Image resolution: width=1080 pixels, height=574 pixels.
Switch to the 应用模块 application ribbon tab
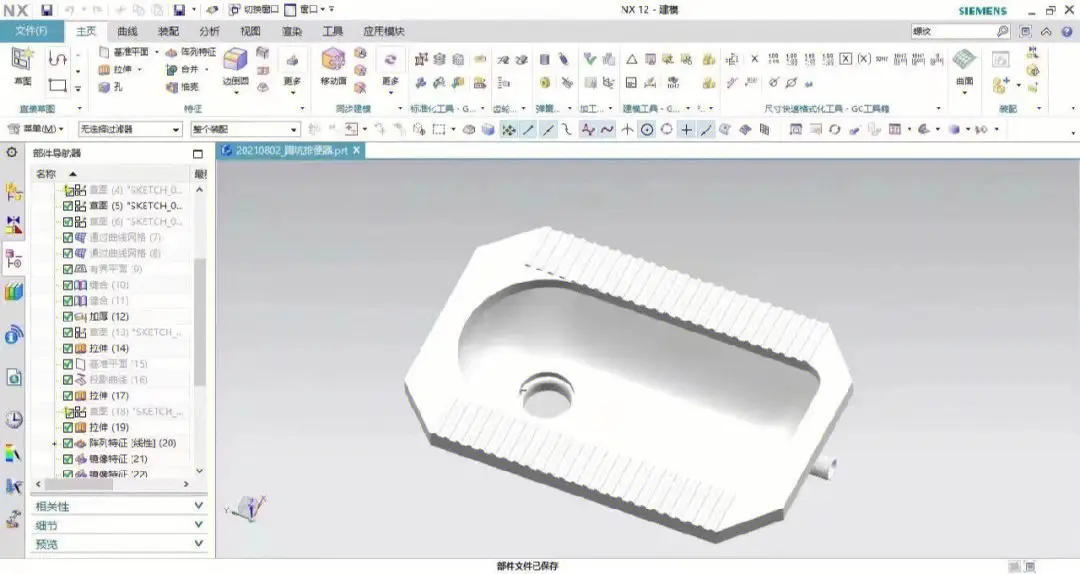coord(384,31)
